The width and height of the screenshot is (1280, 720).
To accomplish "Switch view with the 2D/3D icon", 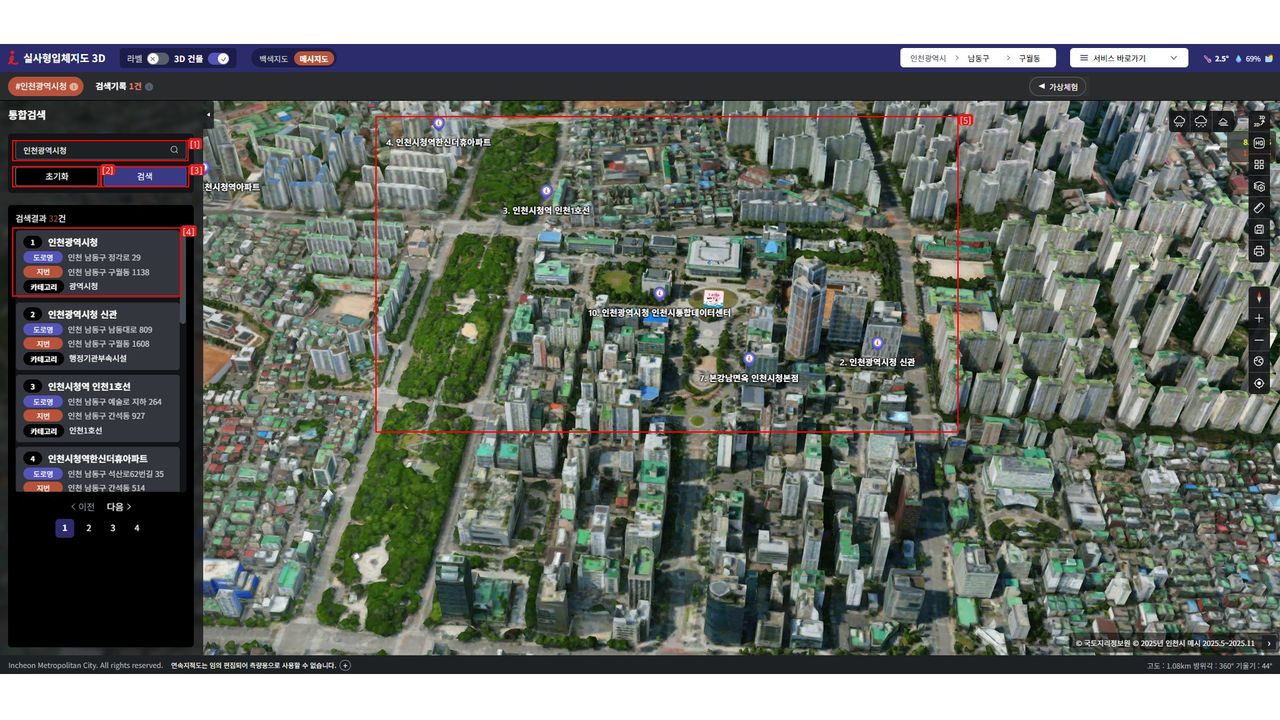I will [x=1259, y=122].
